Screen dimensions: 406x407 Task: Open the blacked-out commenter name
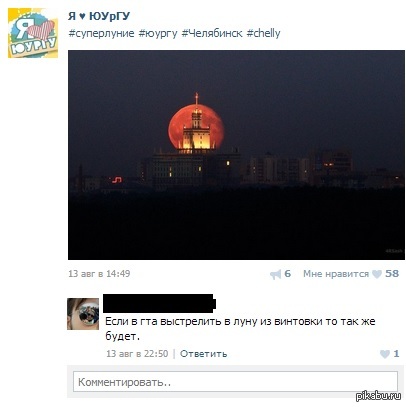(x=159, y=303)
